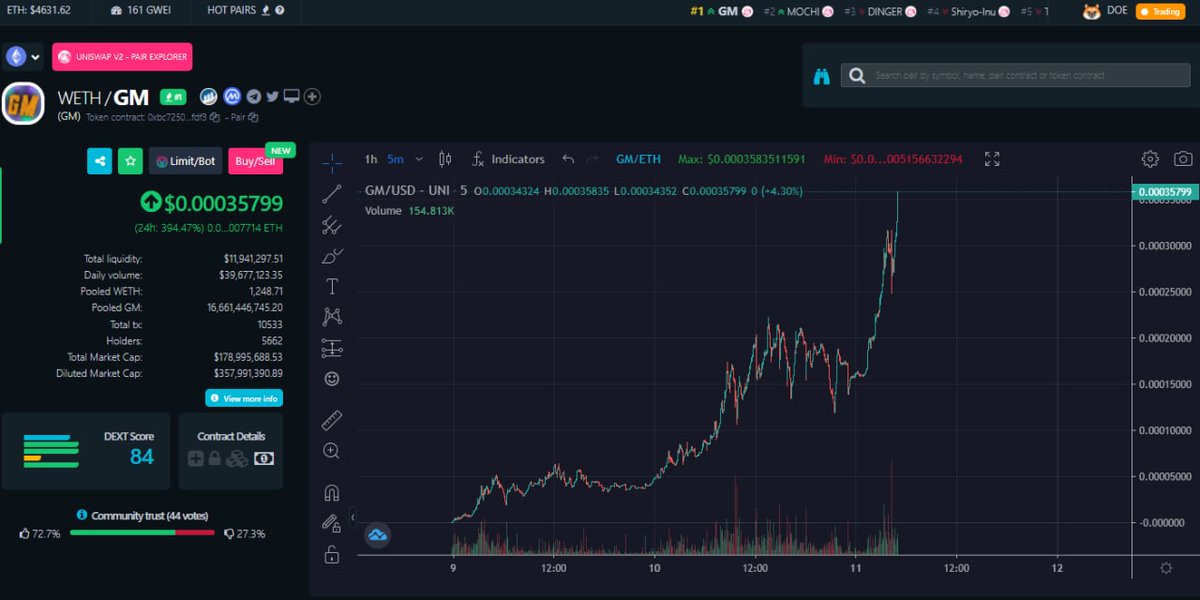Open chart settings gear
The height and width of the screenshot is (600, 1200).
pyautogui.click(x=1150, y=159)
